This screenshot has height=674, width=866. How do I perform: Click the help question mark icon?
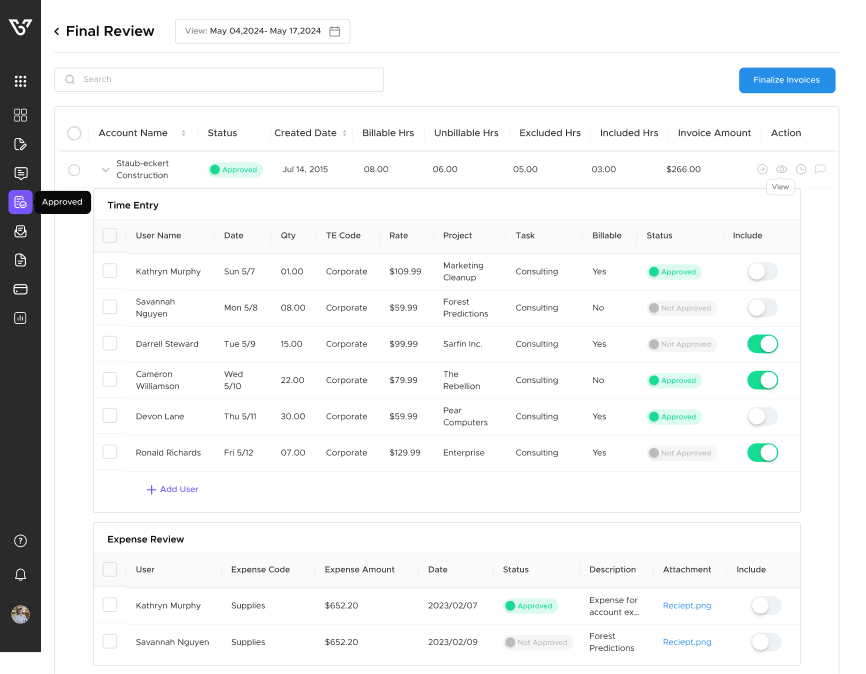pos(20,541)
